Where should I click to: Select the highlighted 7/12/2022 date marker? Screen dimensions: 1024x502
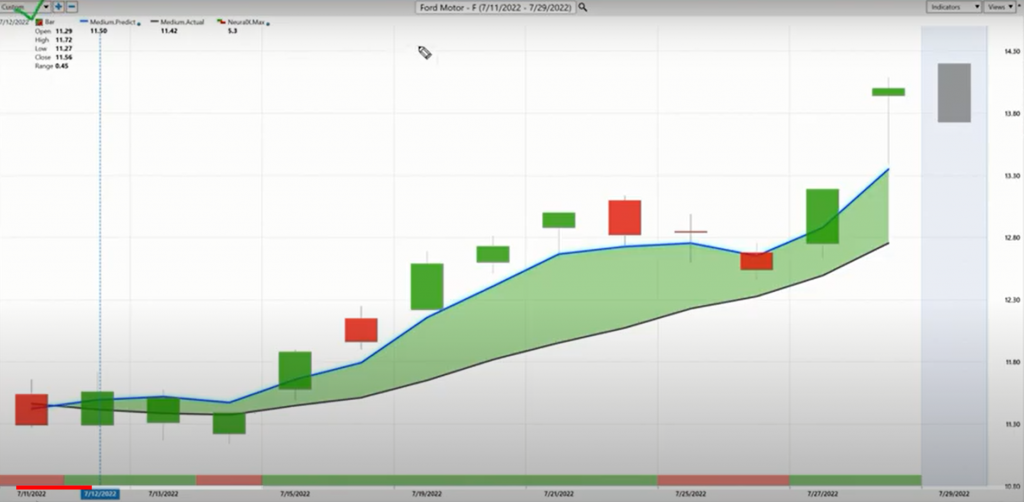(100, 494)
